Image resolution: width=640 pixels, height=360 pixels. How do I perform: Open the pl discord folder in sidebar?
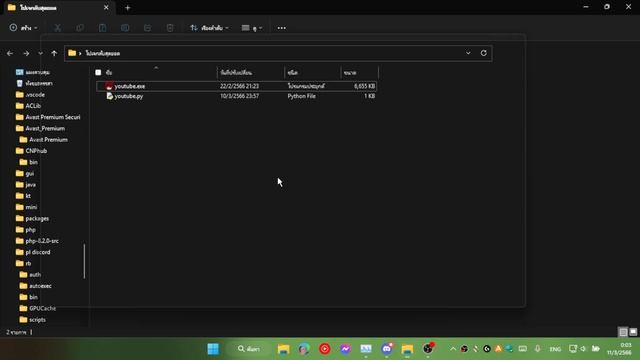pos(33,252)
